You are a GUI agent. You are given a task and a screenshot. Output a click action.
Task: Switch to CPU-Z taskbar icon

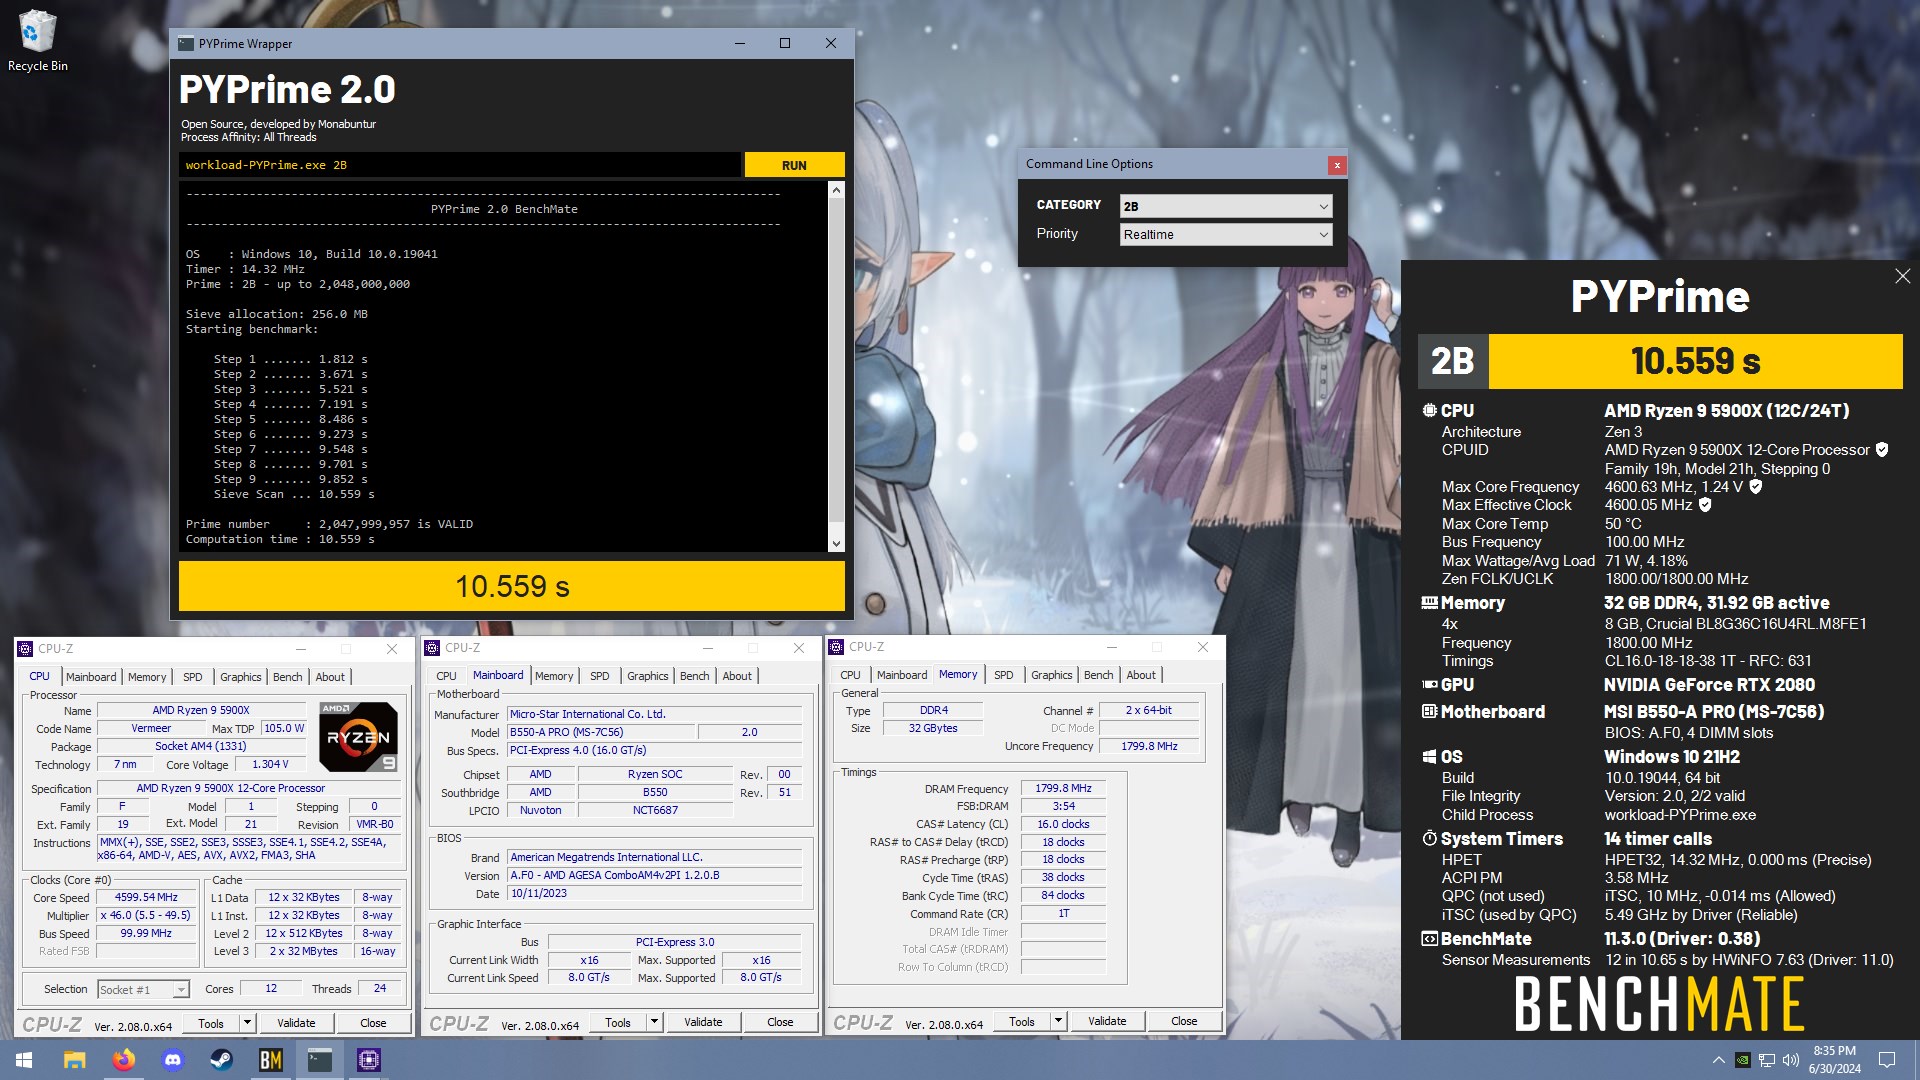(x=368, y=1060)
